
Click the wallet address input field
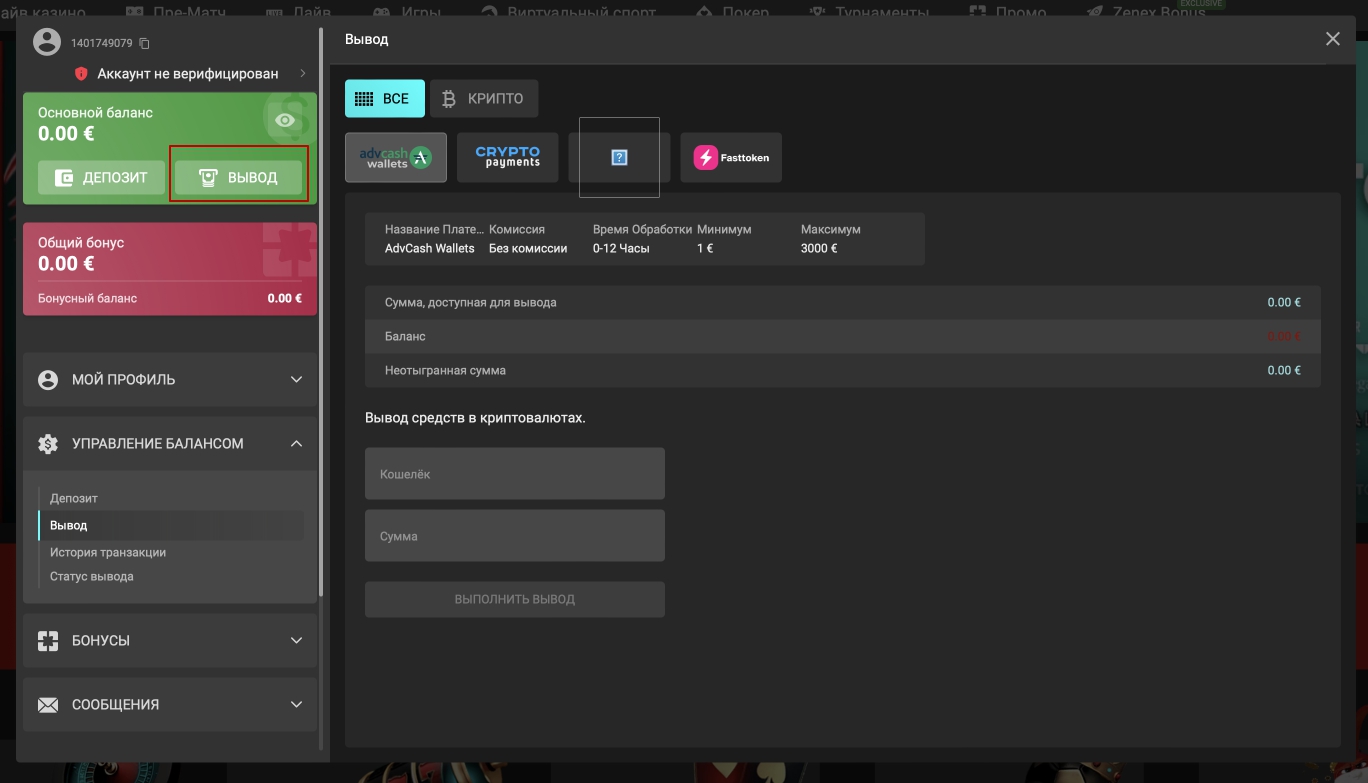tap(514, 474)
